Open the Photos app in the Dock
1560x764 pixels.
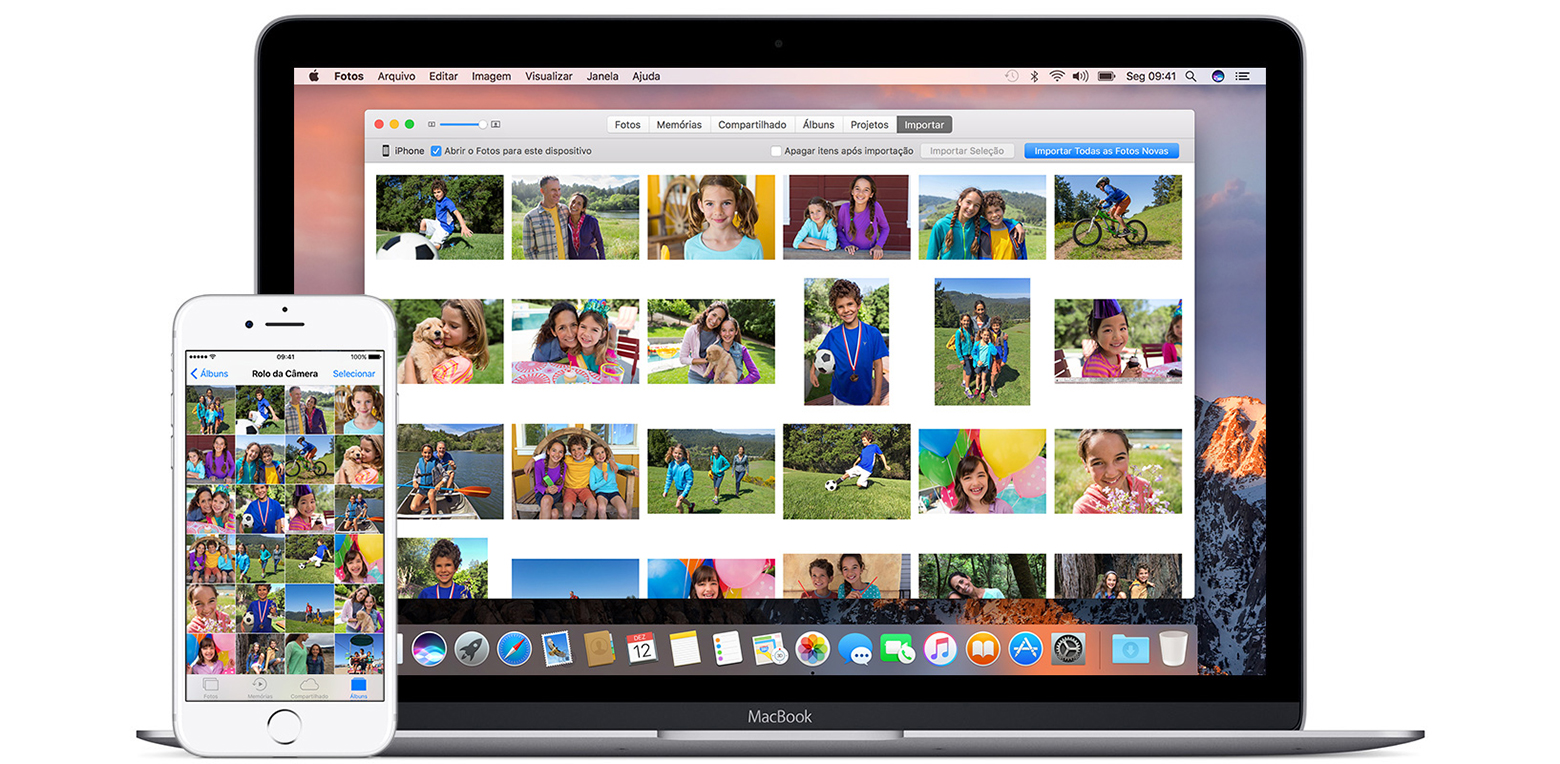(x=812, y=649)
